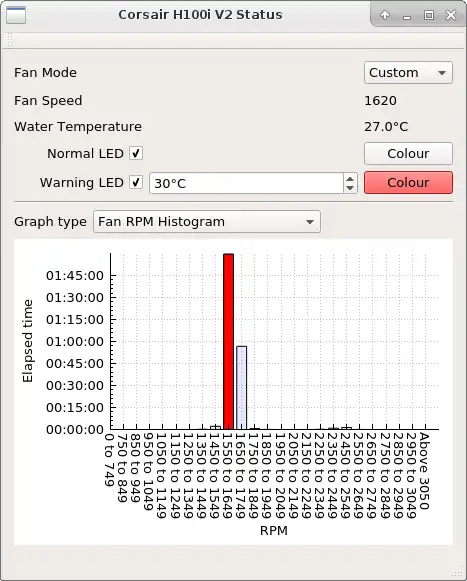Click the Graph type label

click(x=50, y=222)
